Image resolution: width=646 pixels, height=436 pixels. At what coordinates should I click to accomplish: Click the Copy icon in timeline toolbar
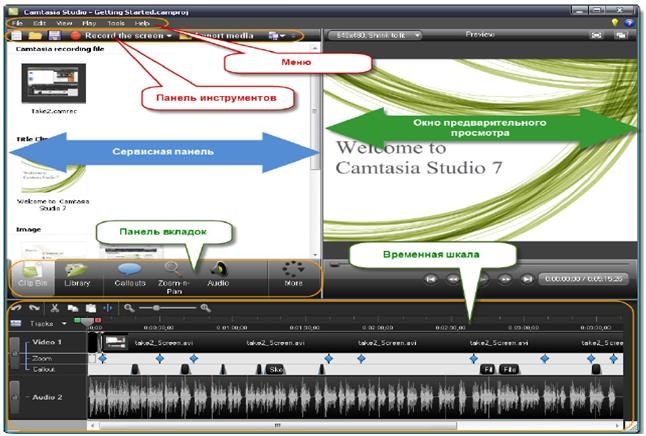(73, 308)
